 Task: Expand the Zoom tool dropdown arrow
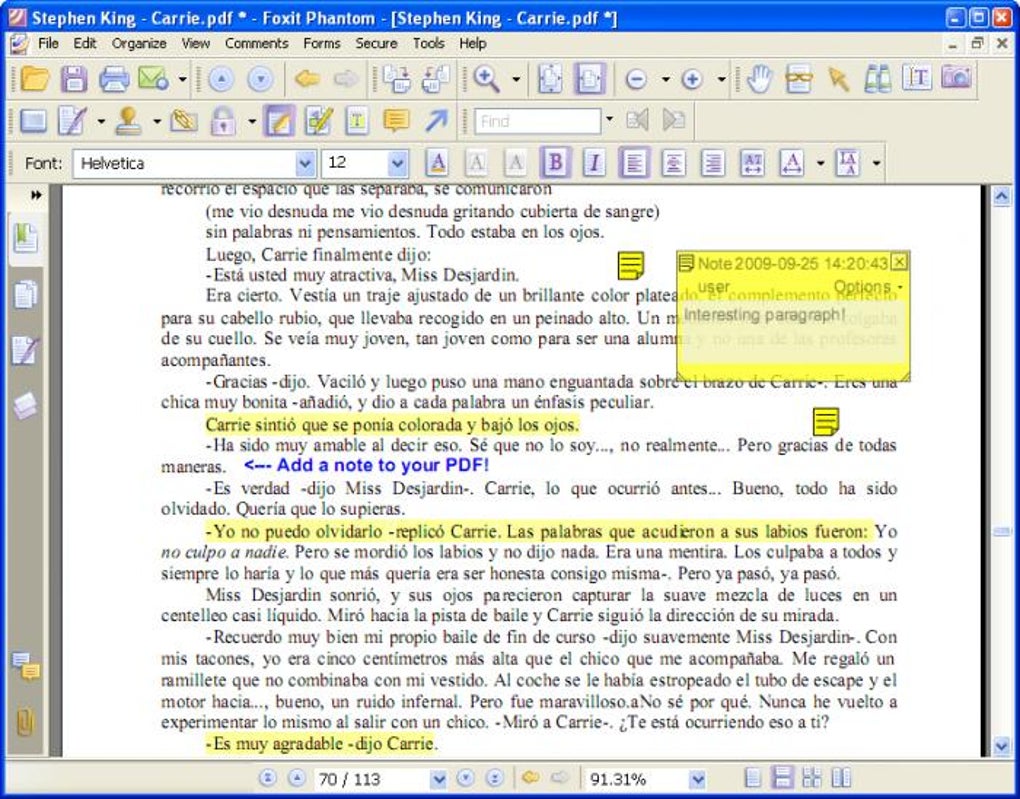(516, 79)
